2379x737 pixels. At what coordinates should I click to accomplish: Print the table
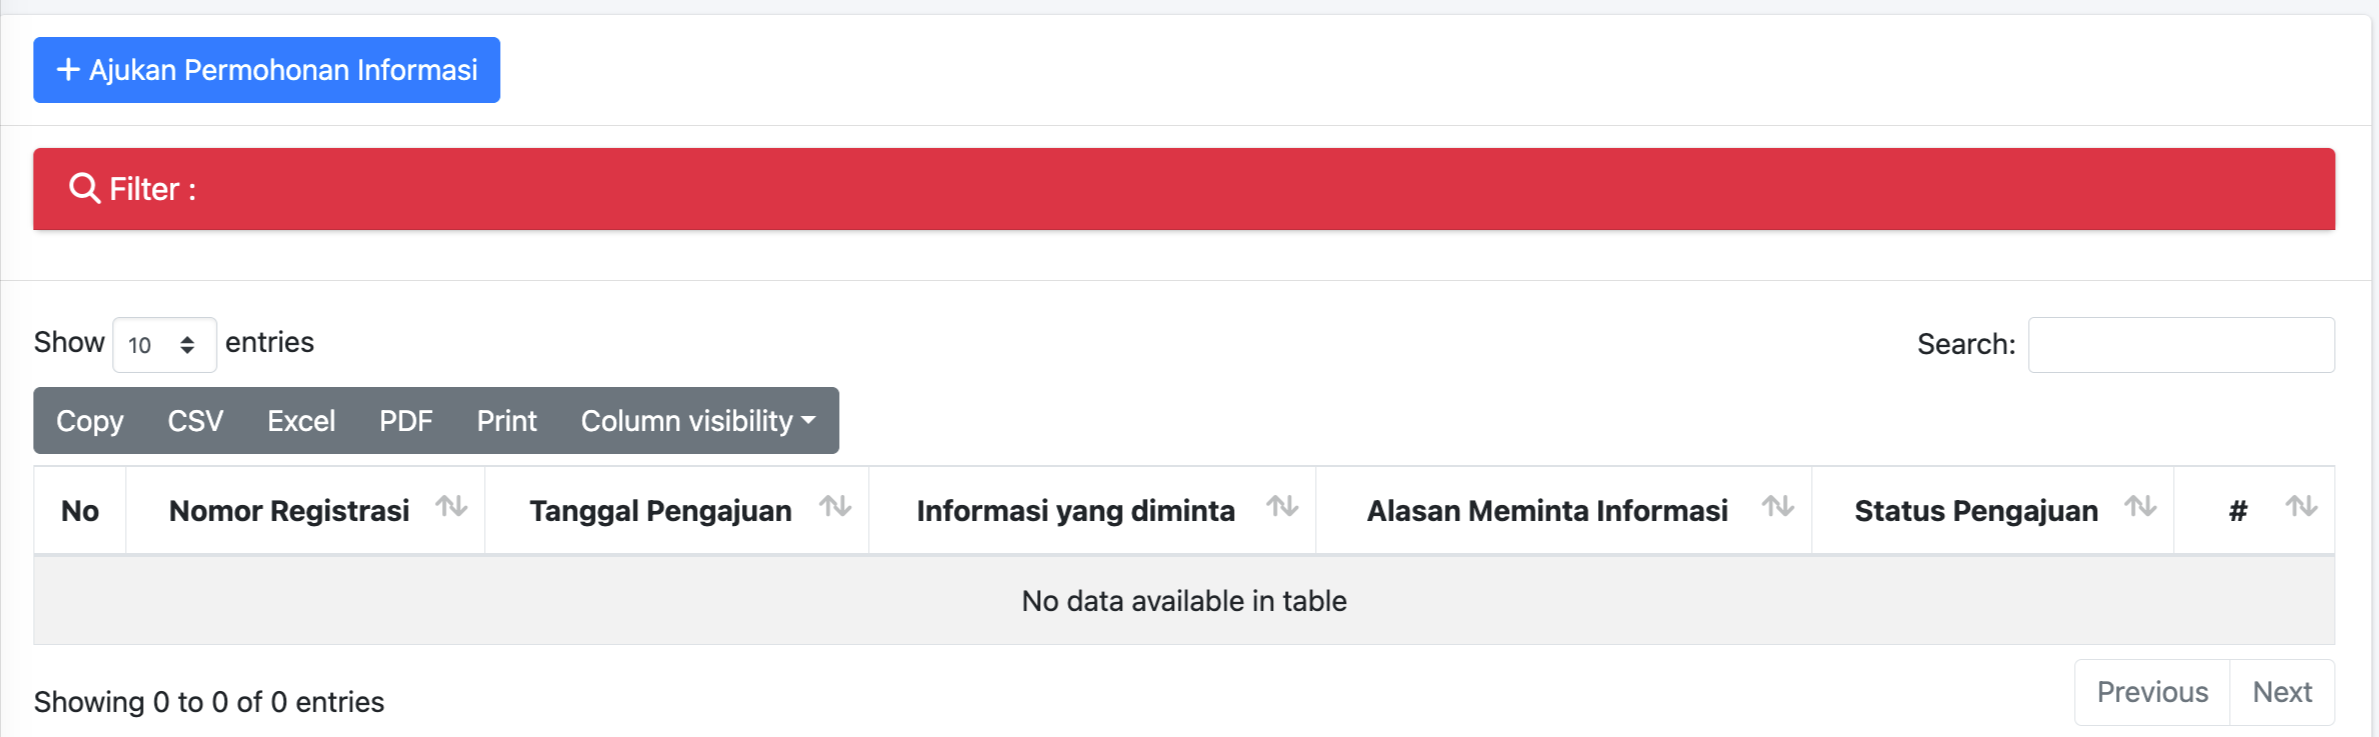507,421
